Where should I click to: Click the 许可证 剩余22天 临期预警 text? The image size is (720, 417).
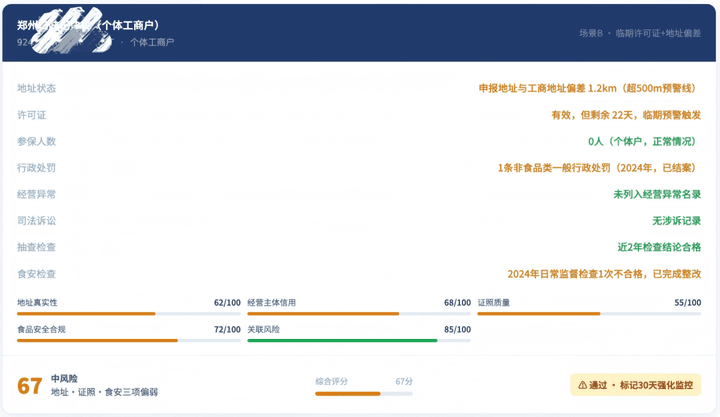(x=626, y=115)
